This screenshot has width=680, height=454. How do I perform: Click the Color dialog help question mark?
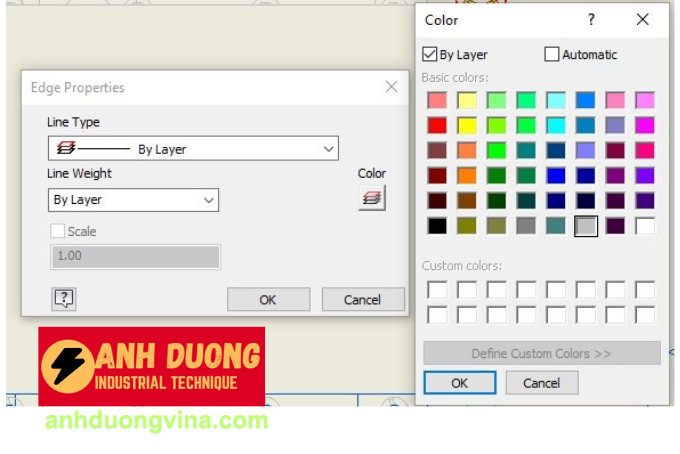(591, 19)
